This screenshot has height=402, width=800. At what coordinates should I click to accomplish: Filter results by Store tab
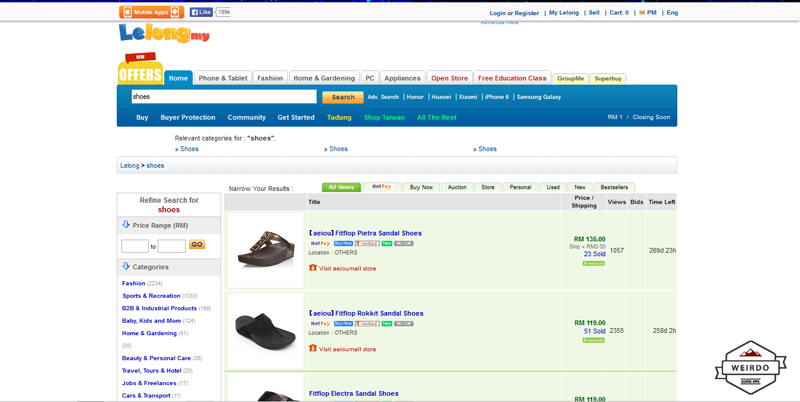tap(488, 187)
